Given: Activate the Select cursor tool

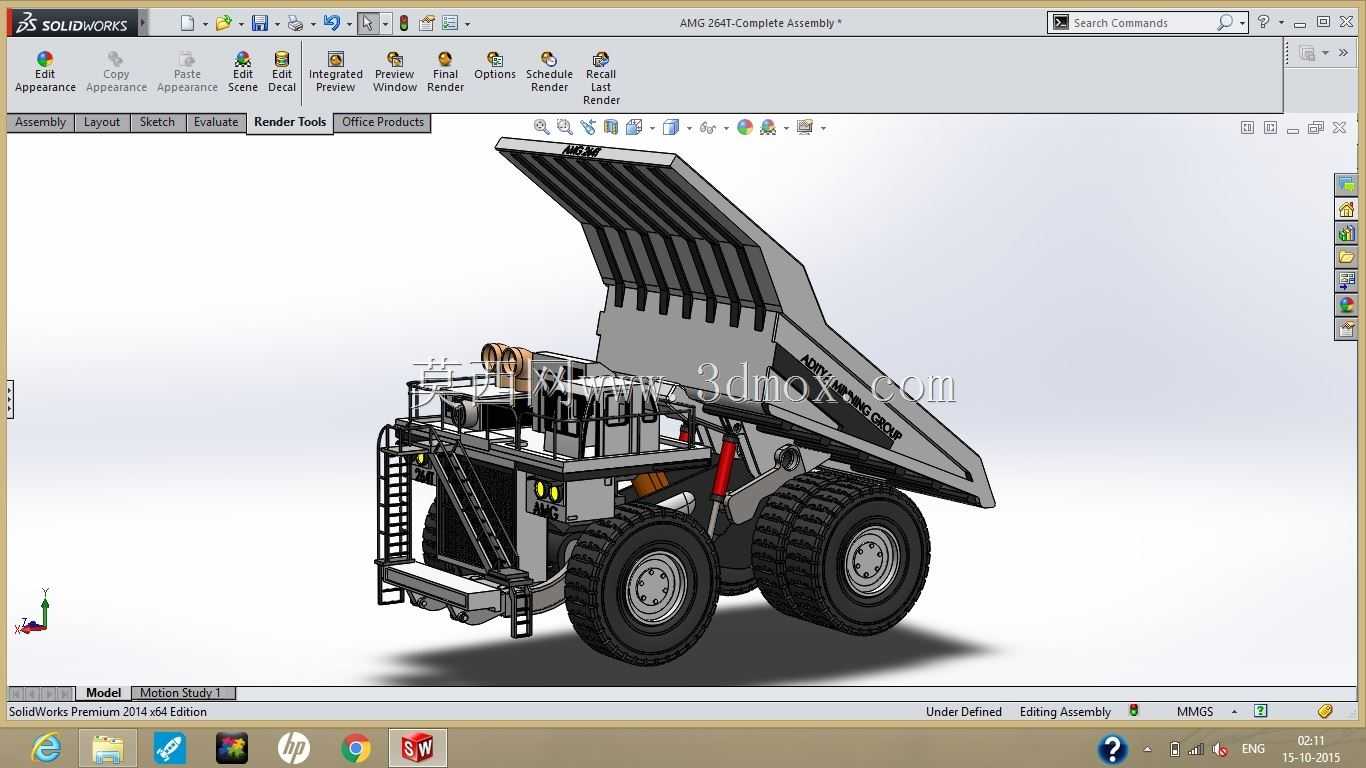Looking at the screenshot, I should point(368,23).
